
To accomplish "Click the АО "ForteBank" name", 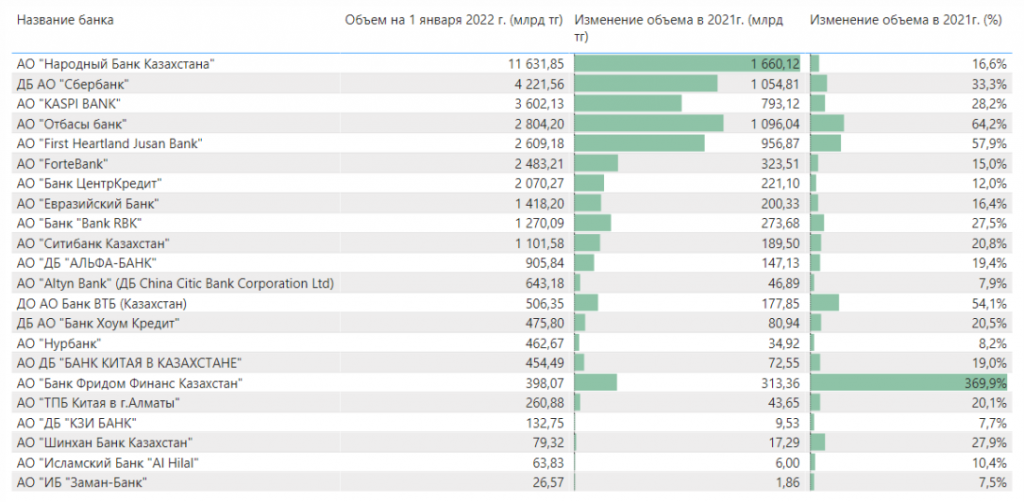I will coord(62,164).
